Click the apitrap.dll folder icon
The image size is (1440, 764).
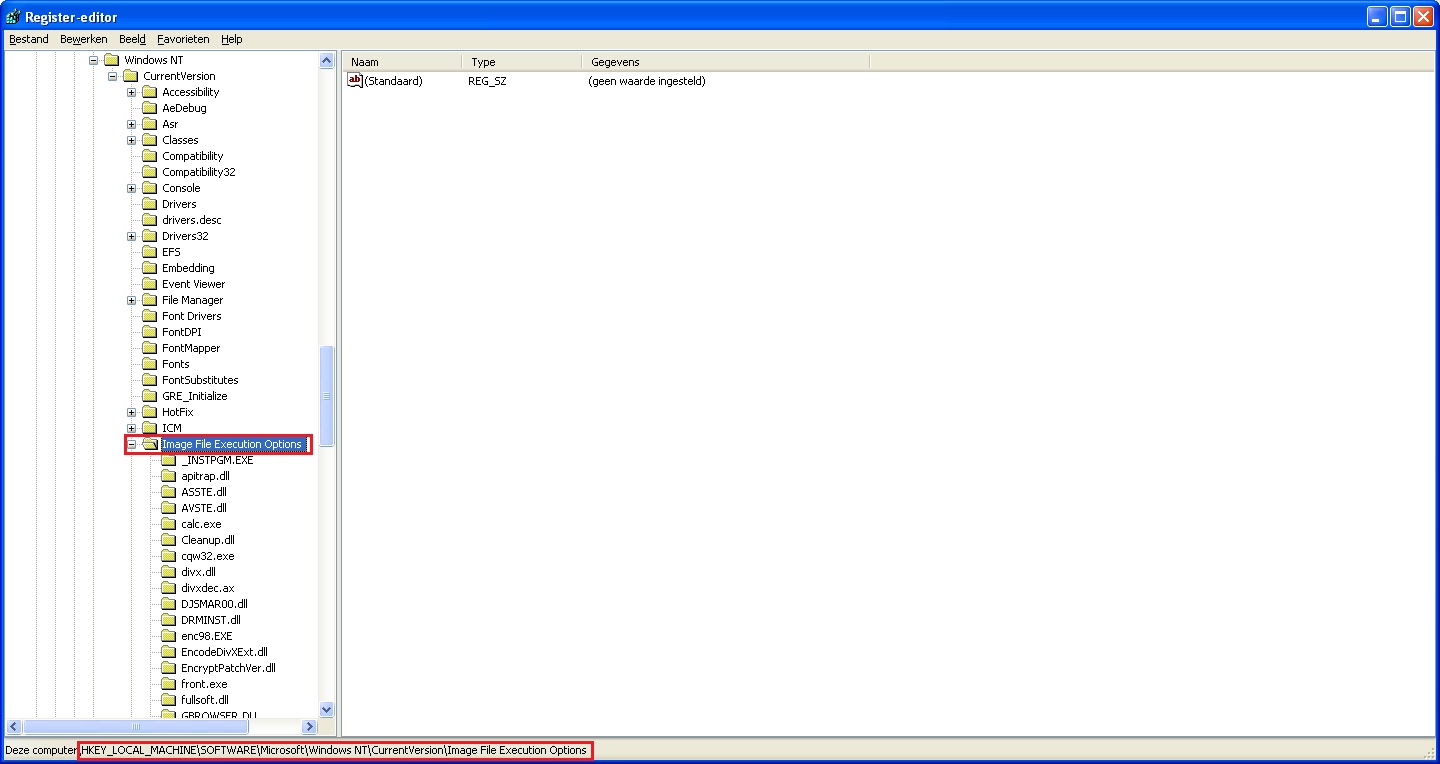[169, 476]
